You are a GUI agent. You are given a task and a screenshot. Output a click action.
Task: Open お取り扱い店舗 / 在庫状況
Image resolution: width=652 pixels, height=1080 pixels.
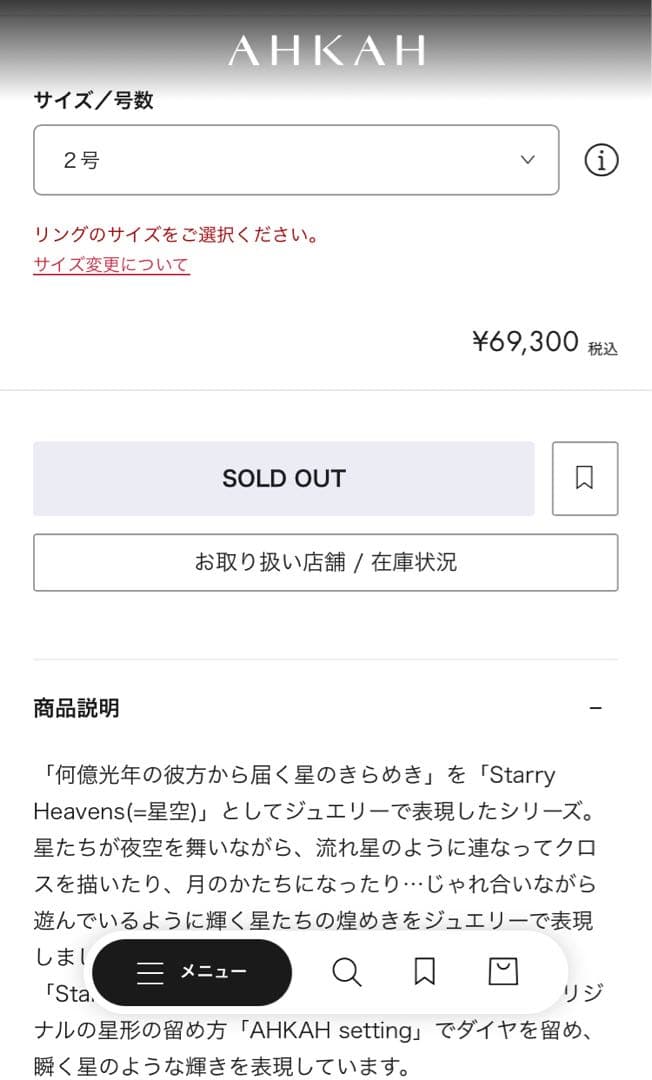click(326, 562)
